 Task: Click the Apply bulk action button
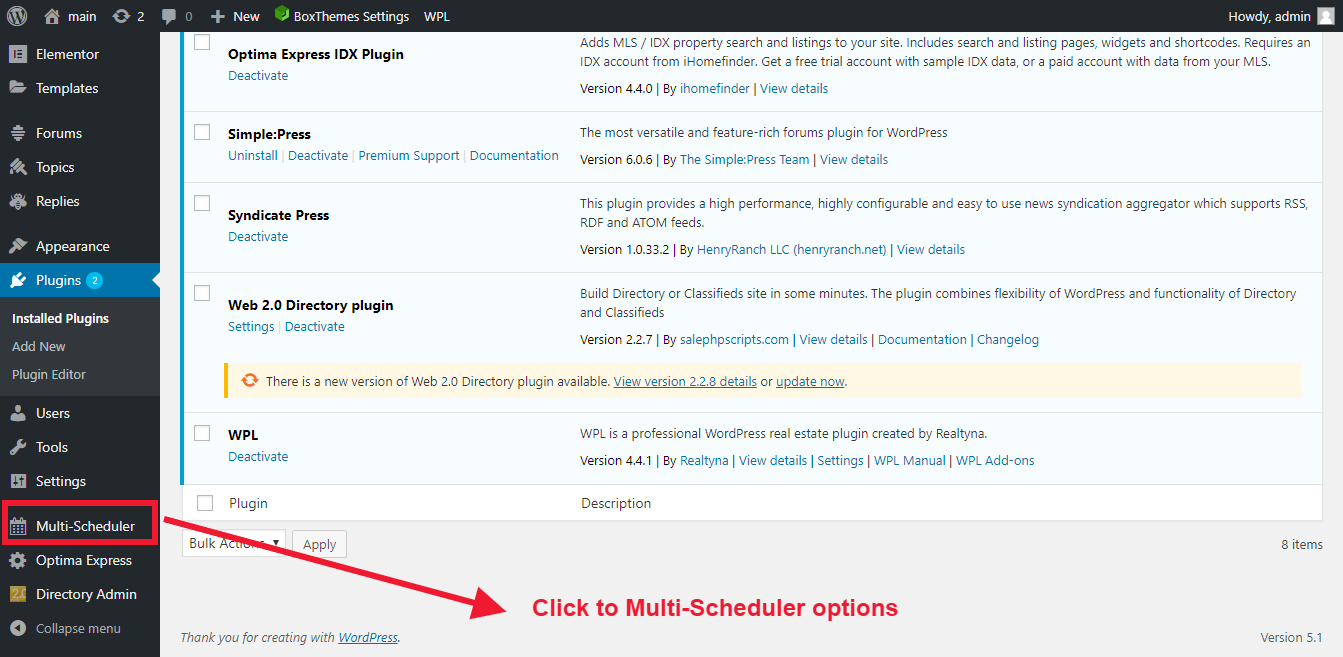click(x=319, y=544)
